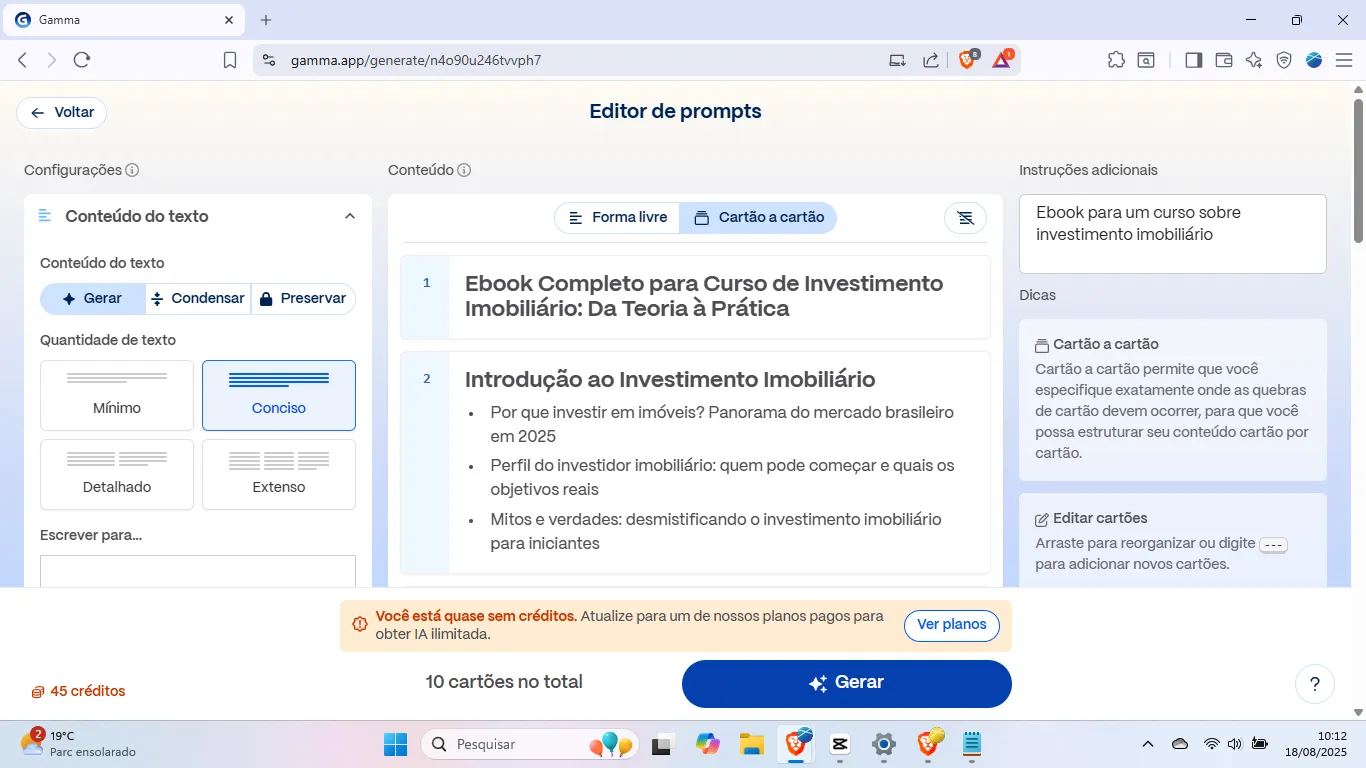
Task: Click the Ver planos button
Action: (952, 625)
